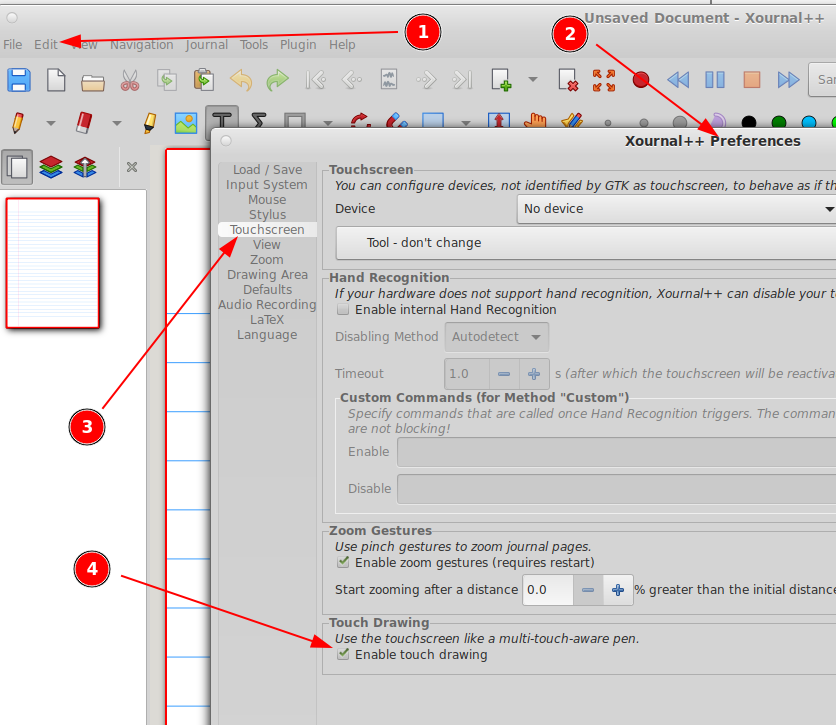
Task: Expand the eraser options dropdown arrow
Action: pyautogui.click(x=117, y=123)
